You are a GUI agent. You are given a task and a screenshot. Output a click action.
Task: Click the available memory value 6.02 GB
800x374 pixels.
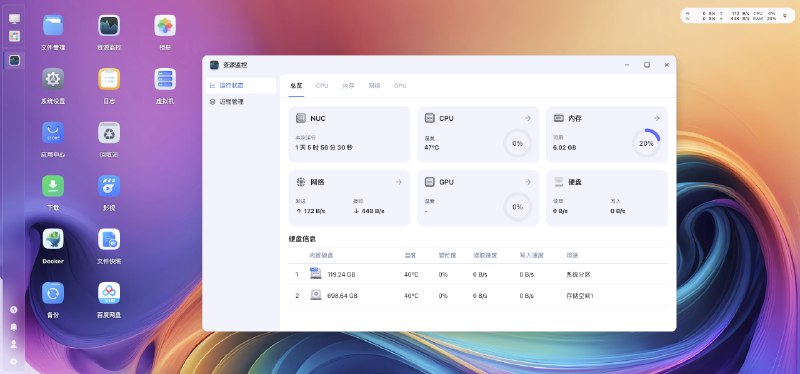(x=565, y=147)
